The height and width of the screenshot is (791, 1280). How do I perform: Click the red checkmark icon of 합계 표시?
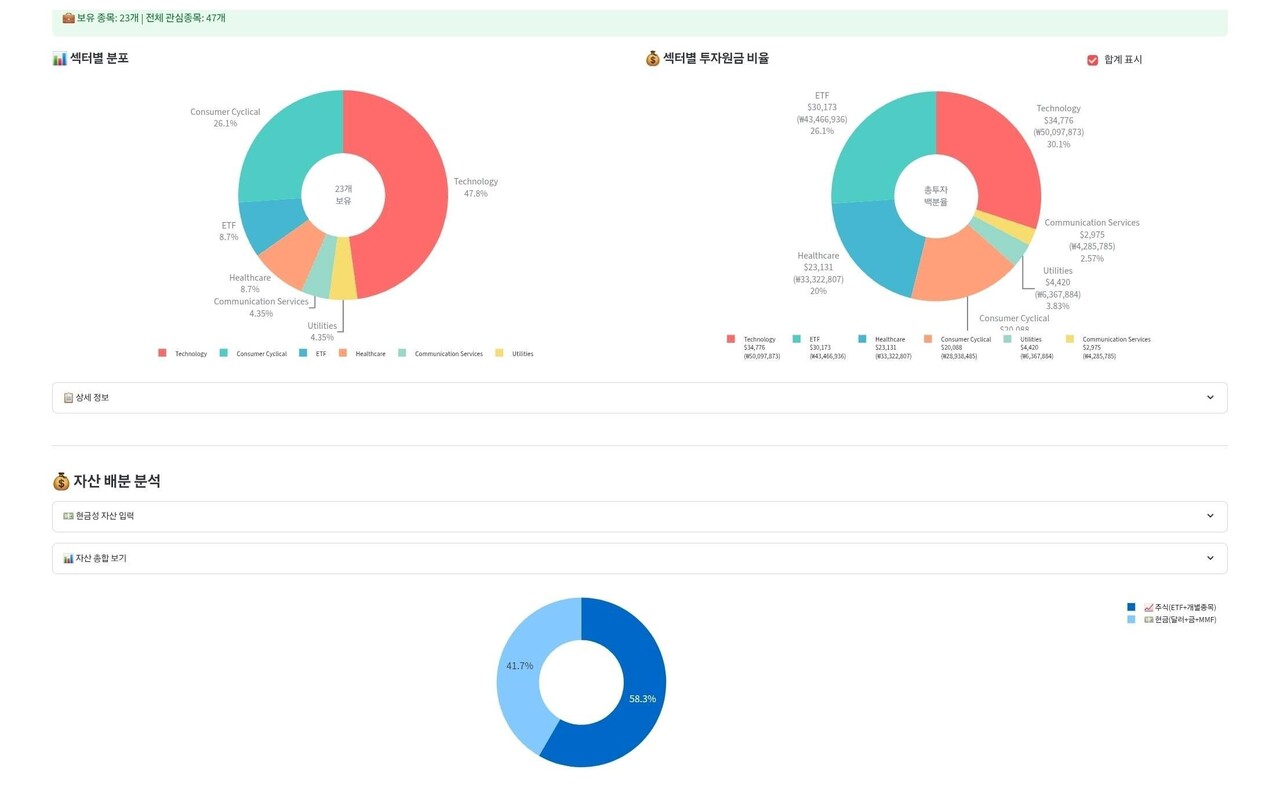pos(1092,60)
